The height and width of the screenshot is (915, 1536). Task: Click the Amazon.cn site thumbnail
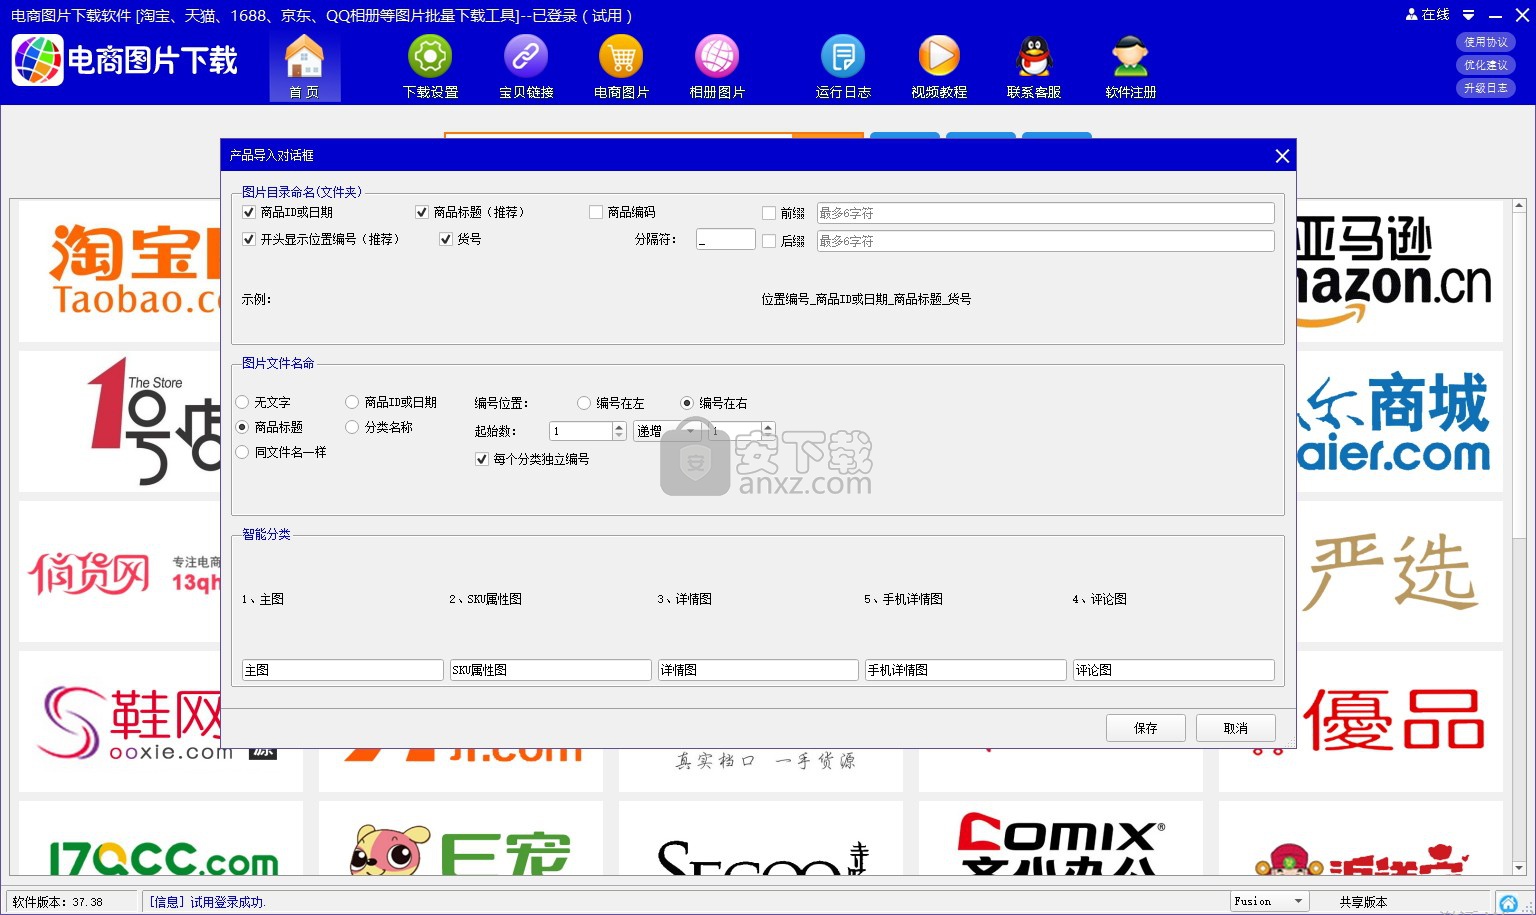[x=1400, y=270]
